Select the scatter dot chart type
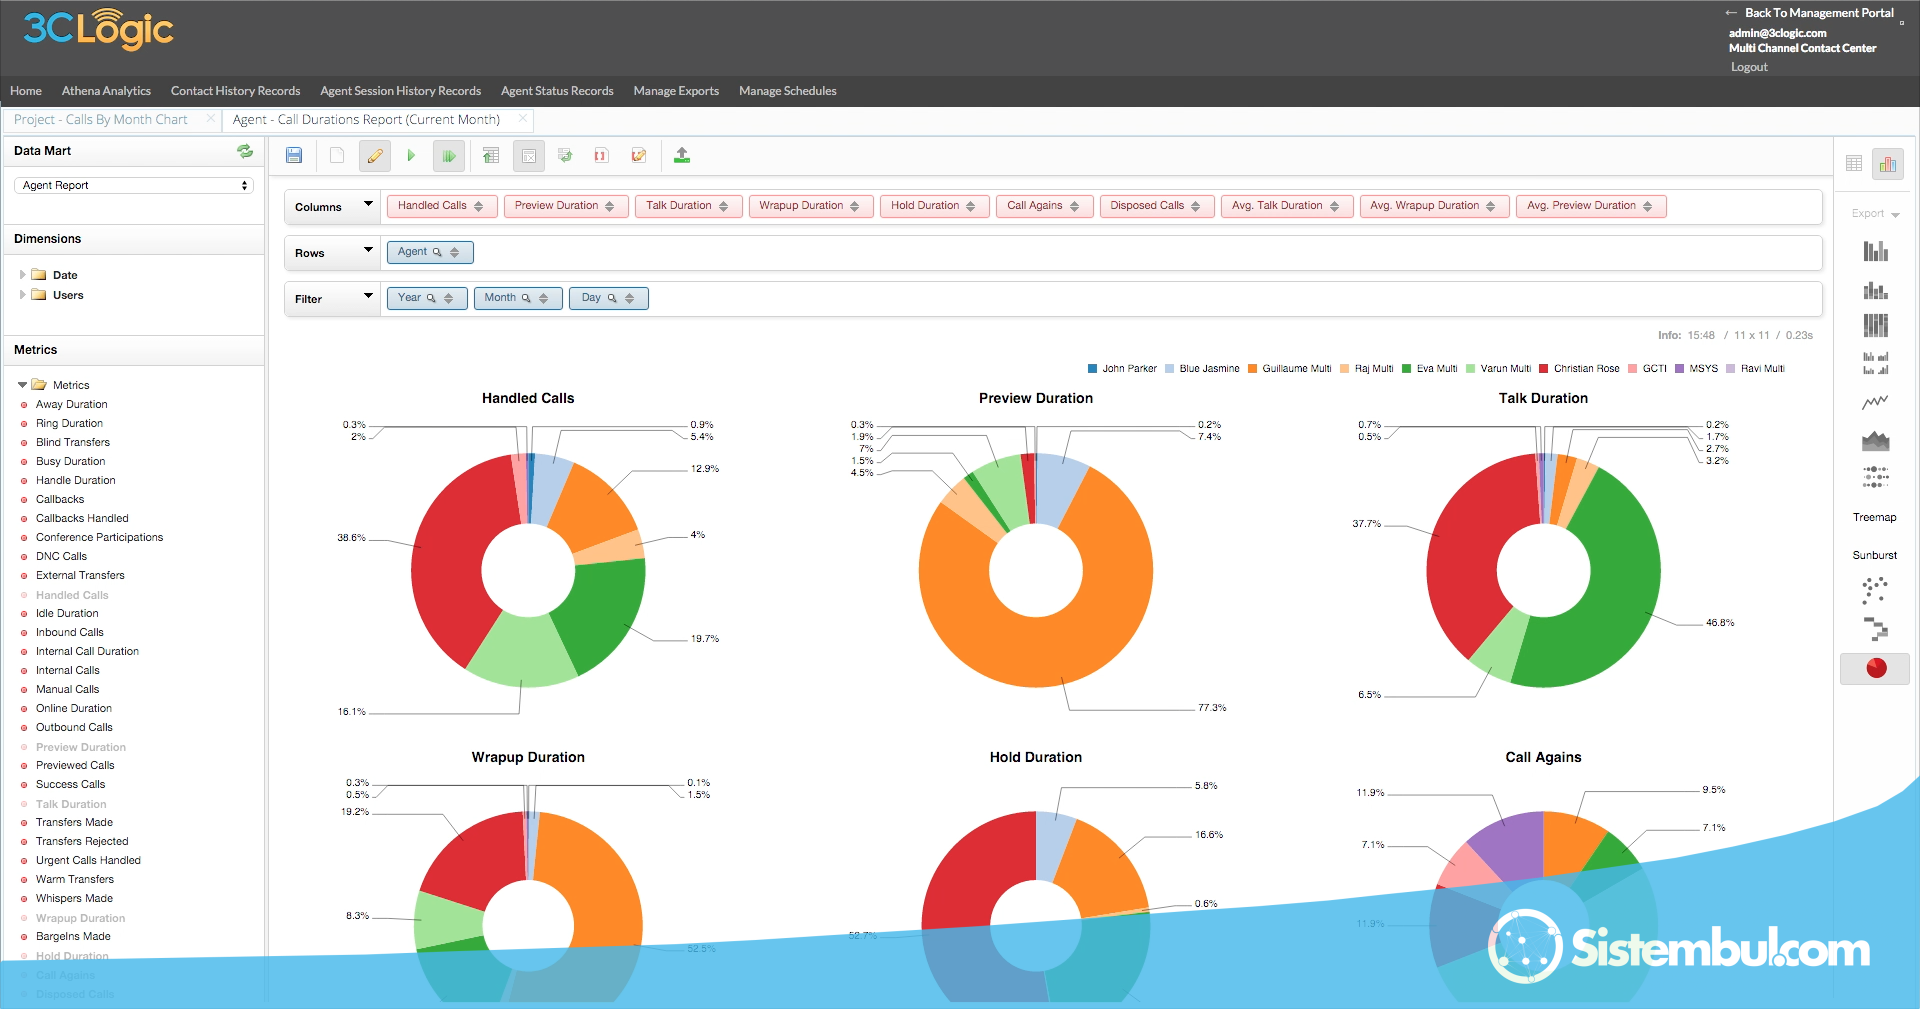 [x=1875, y=590]
